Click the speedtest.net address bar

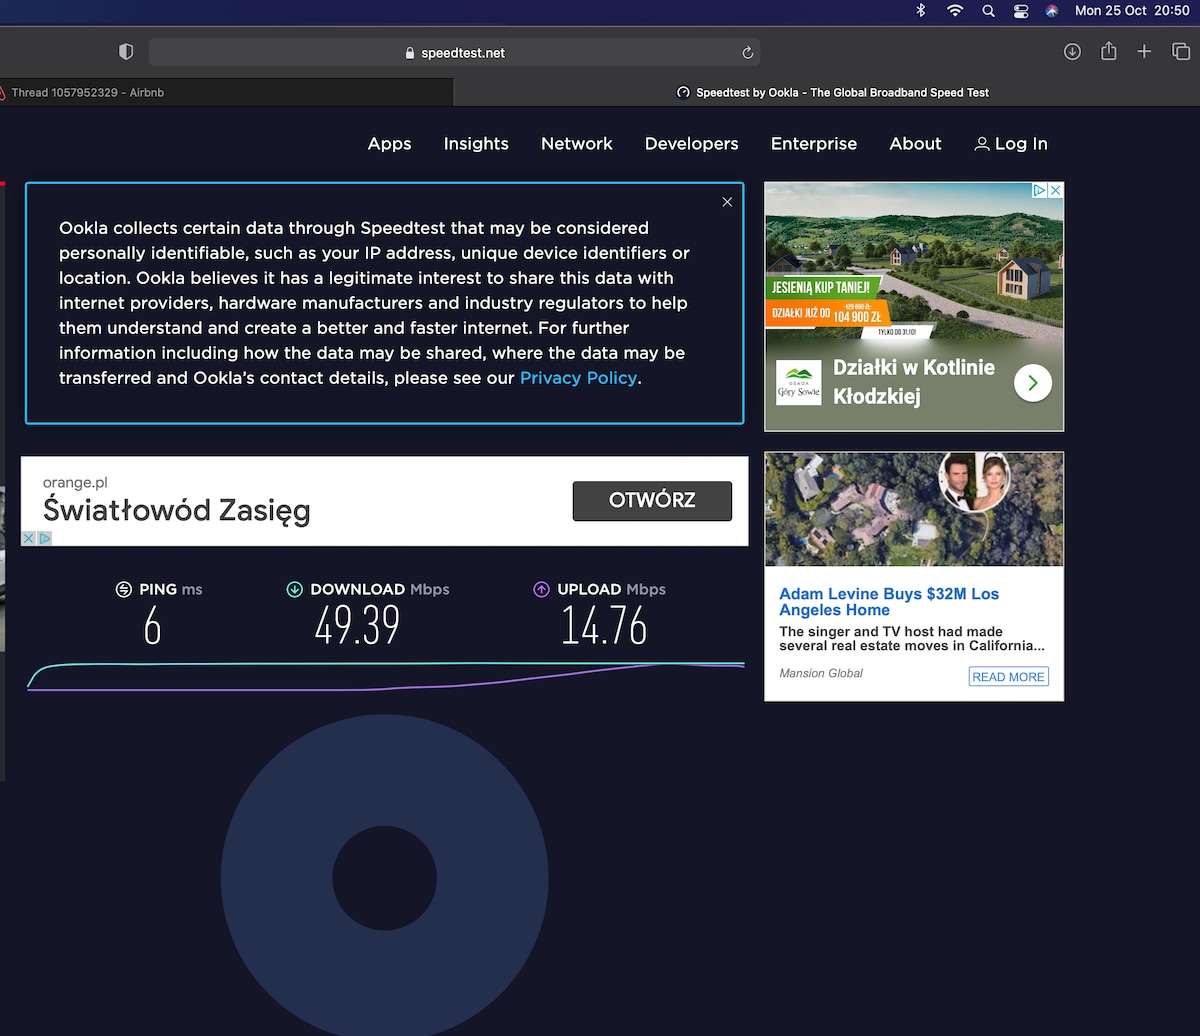coord(454,52)
